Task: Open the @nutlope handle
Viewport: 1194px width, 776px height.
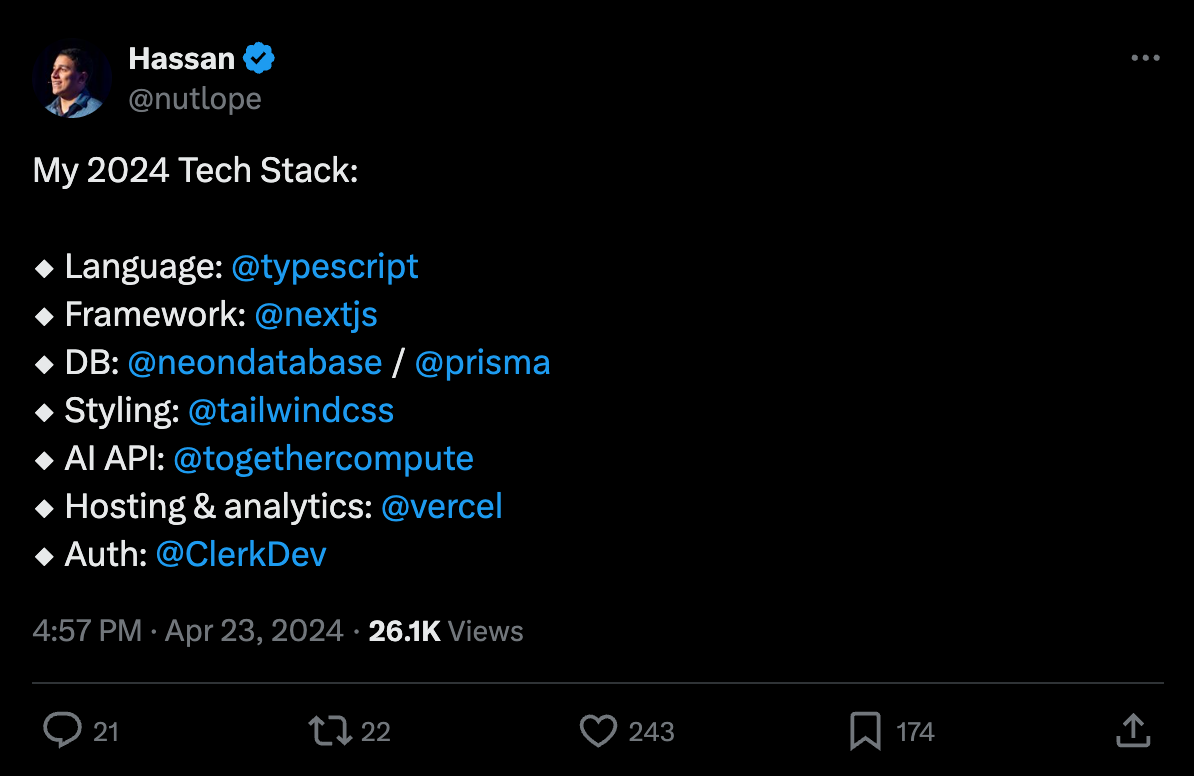Action: click(x=195, y=98)
